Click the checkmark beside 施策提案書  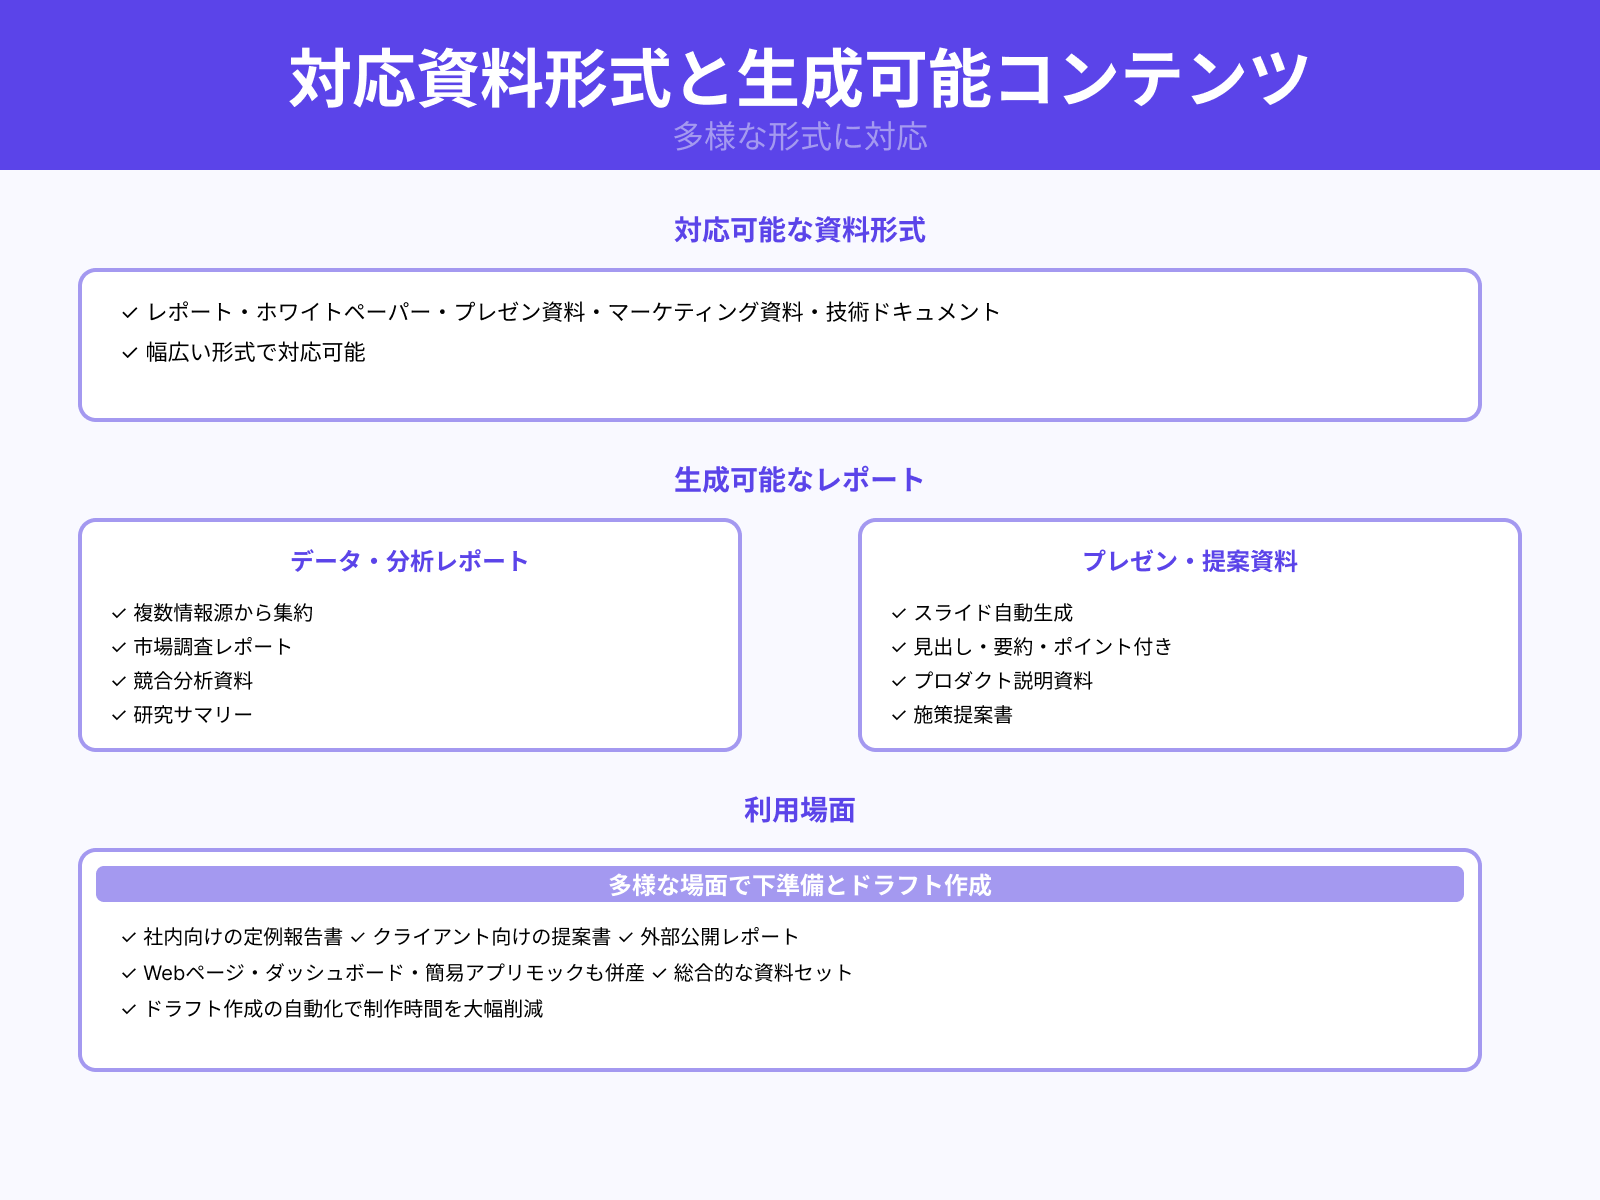(x=896, y=716)
